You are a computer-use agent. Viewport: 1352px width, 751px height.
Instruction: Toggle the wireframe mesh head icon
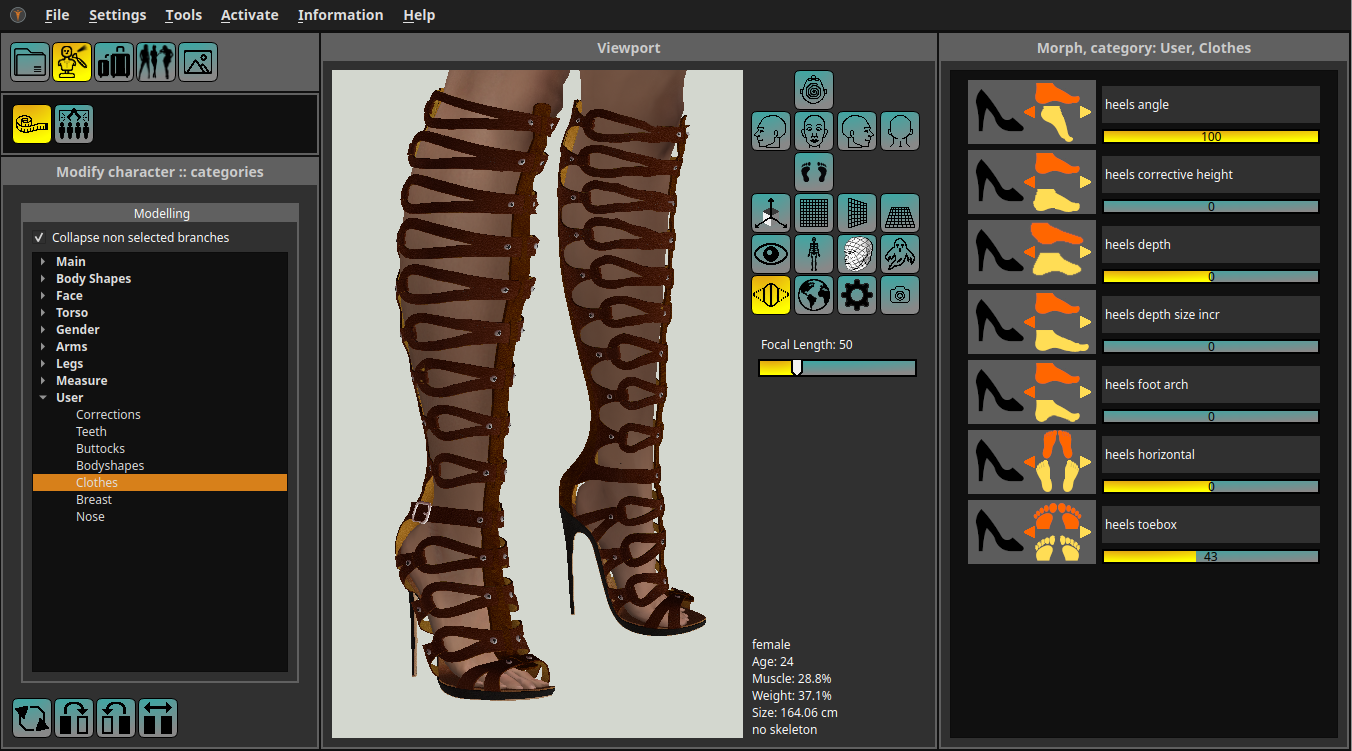tap(857, 254)
